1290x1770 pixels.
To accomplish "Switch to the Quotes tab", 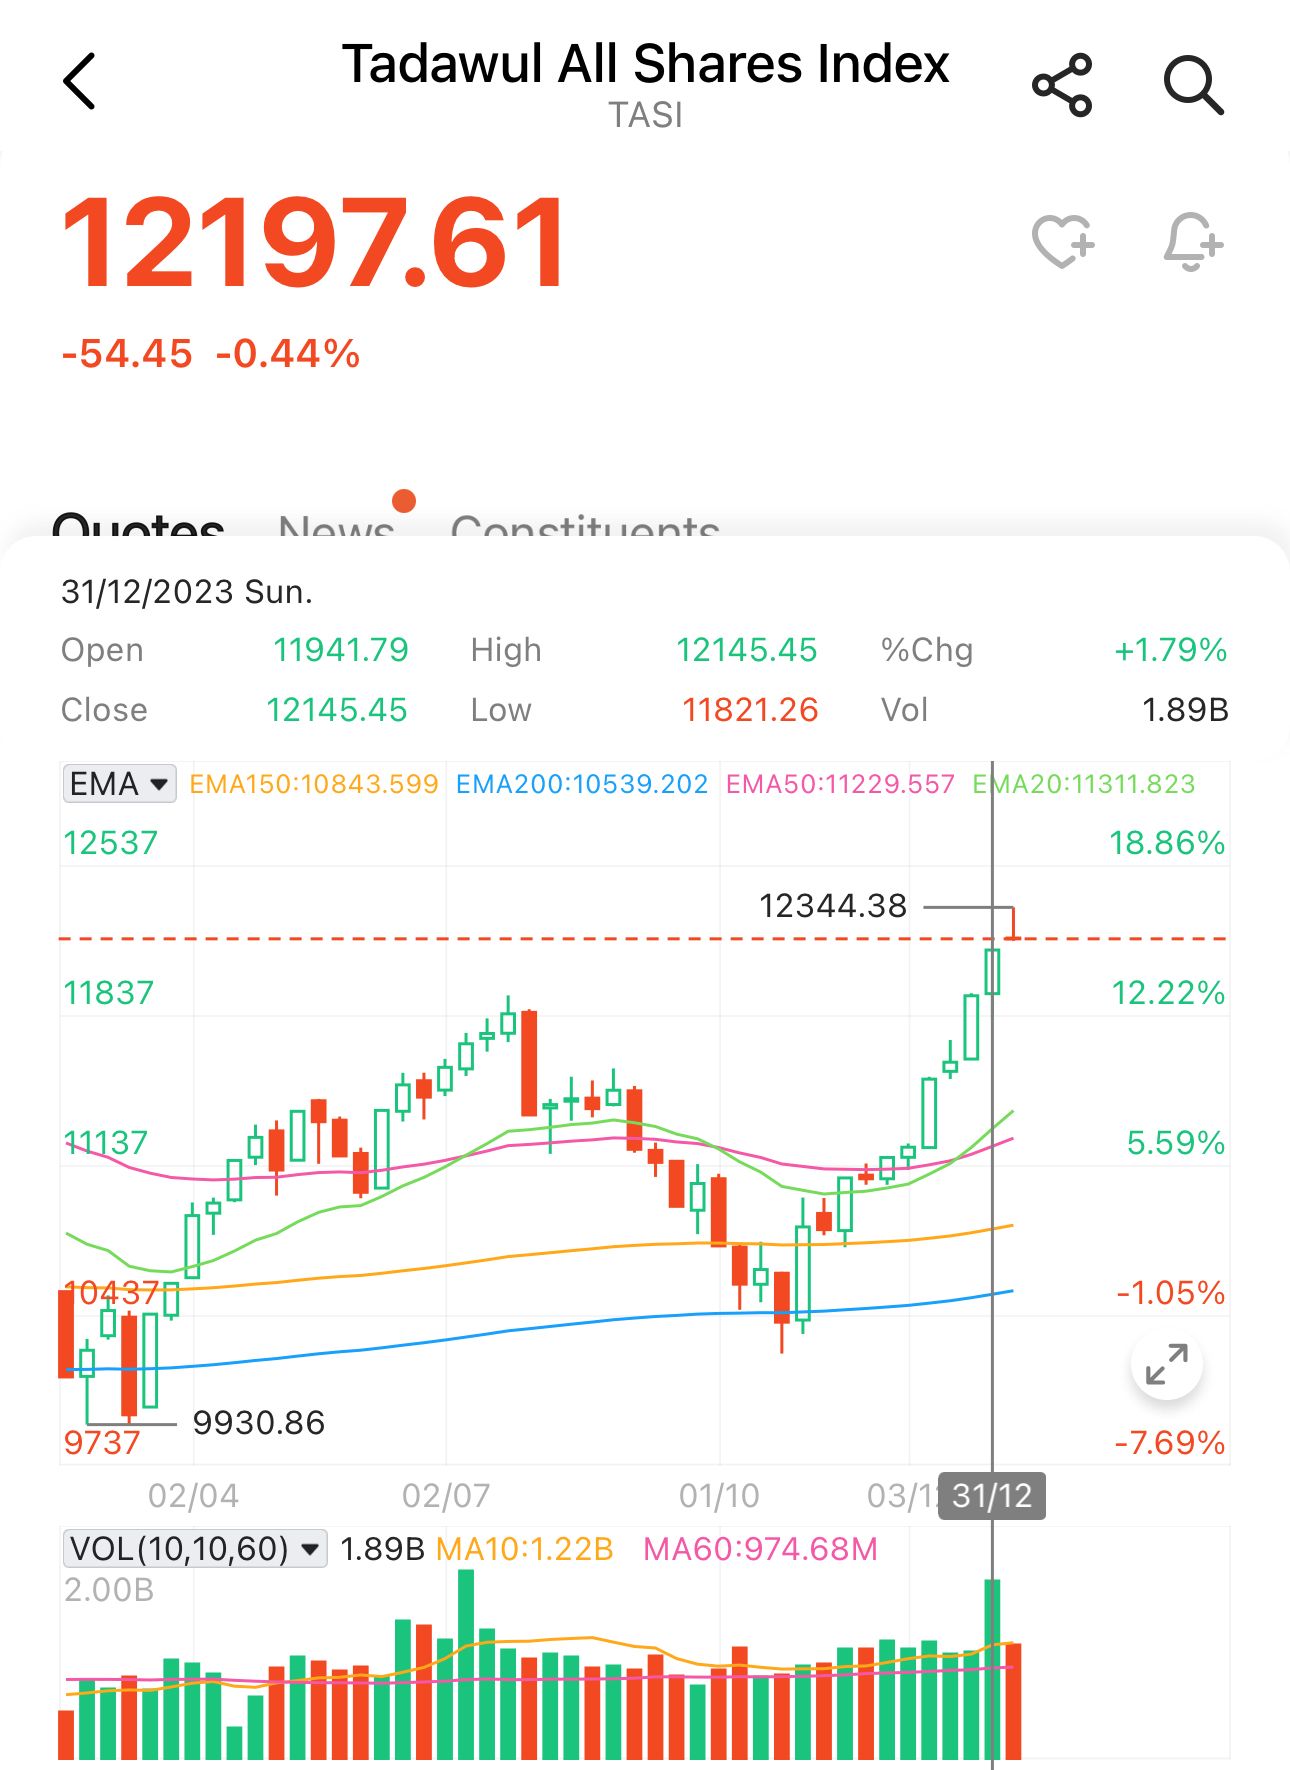I will tap(138, 526).
